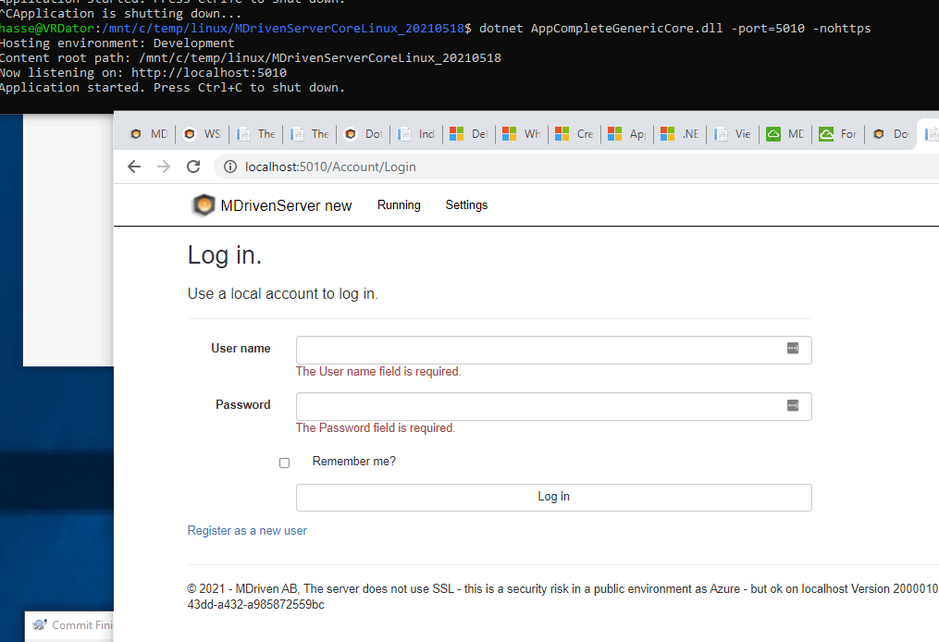Viewport: 939px width, 642px height.
Task: Click password manager icon in Password field
Action: [792, 406]
